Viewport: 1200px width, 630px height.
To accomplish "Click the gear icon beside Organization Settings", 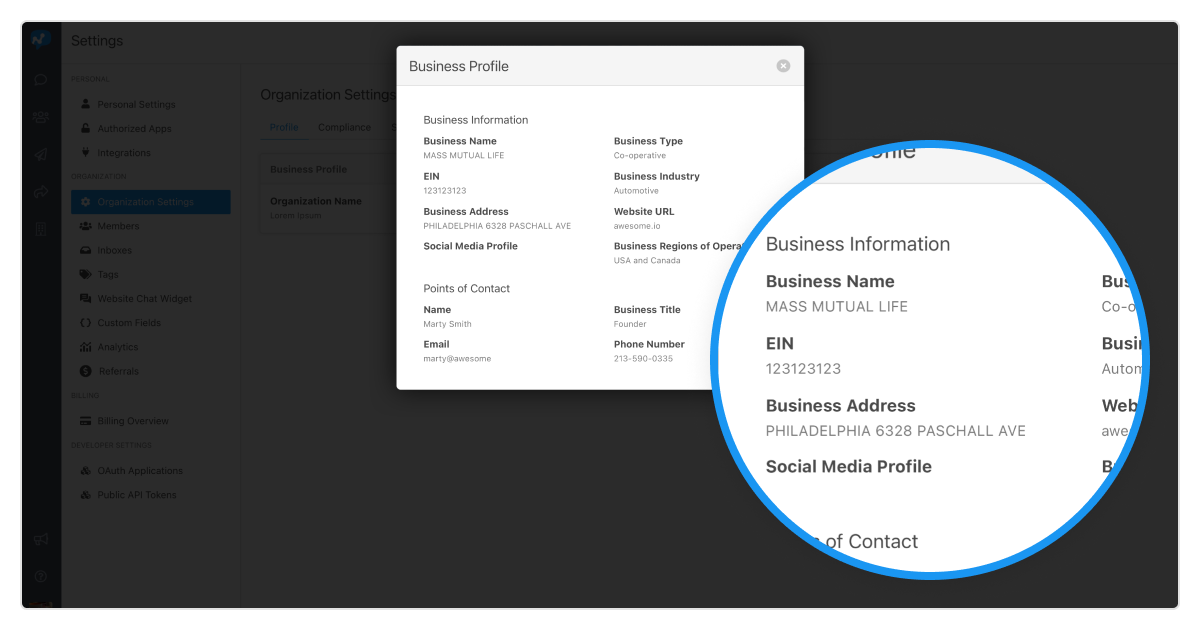I will click(86, 202).
